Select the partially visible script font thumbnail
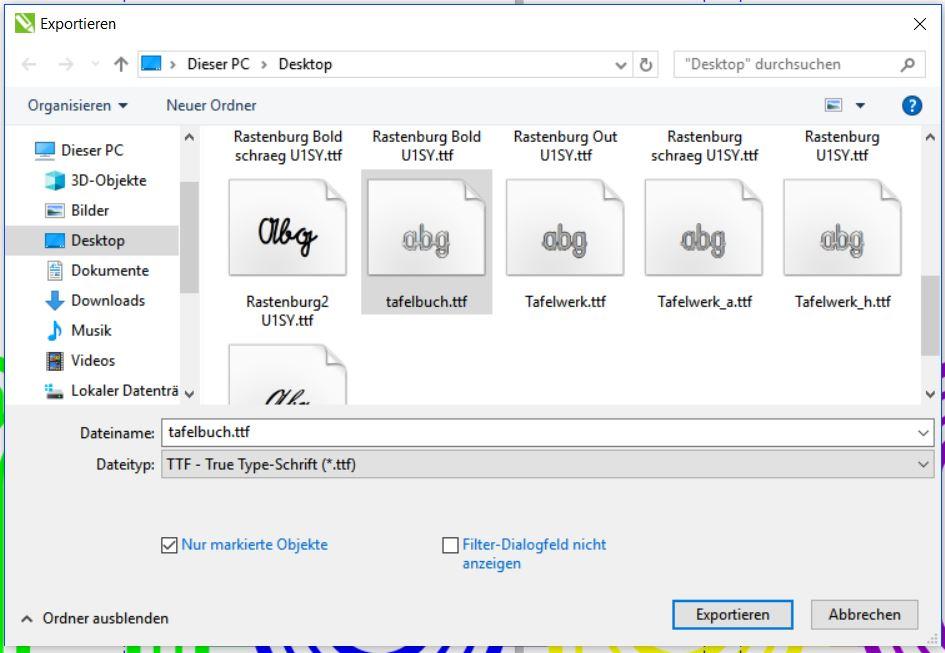This screenshot has height=653, width=945. (x=287, y=374)
